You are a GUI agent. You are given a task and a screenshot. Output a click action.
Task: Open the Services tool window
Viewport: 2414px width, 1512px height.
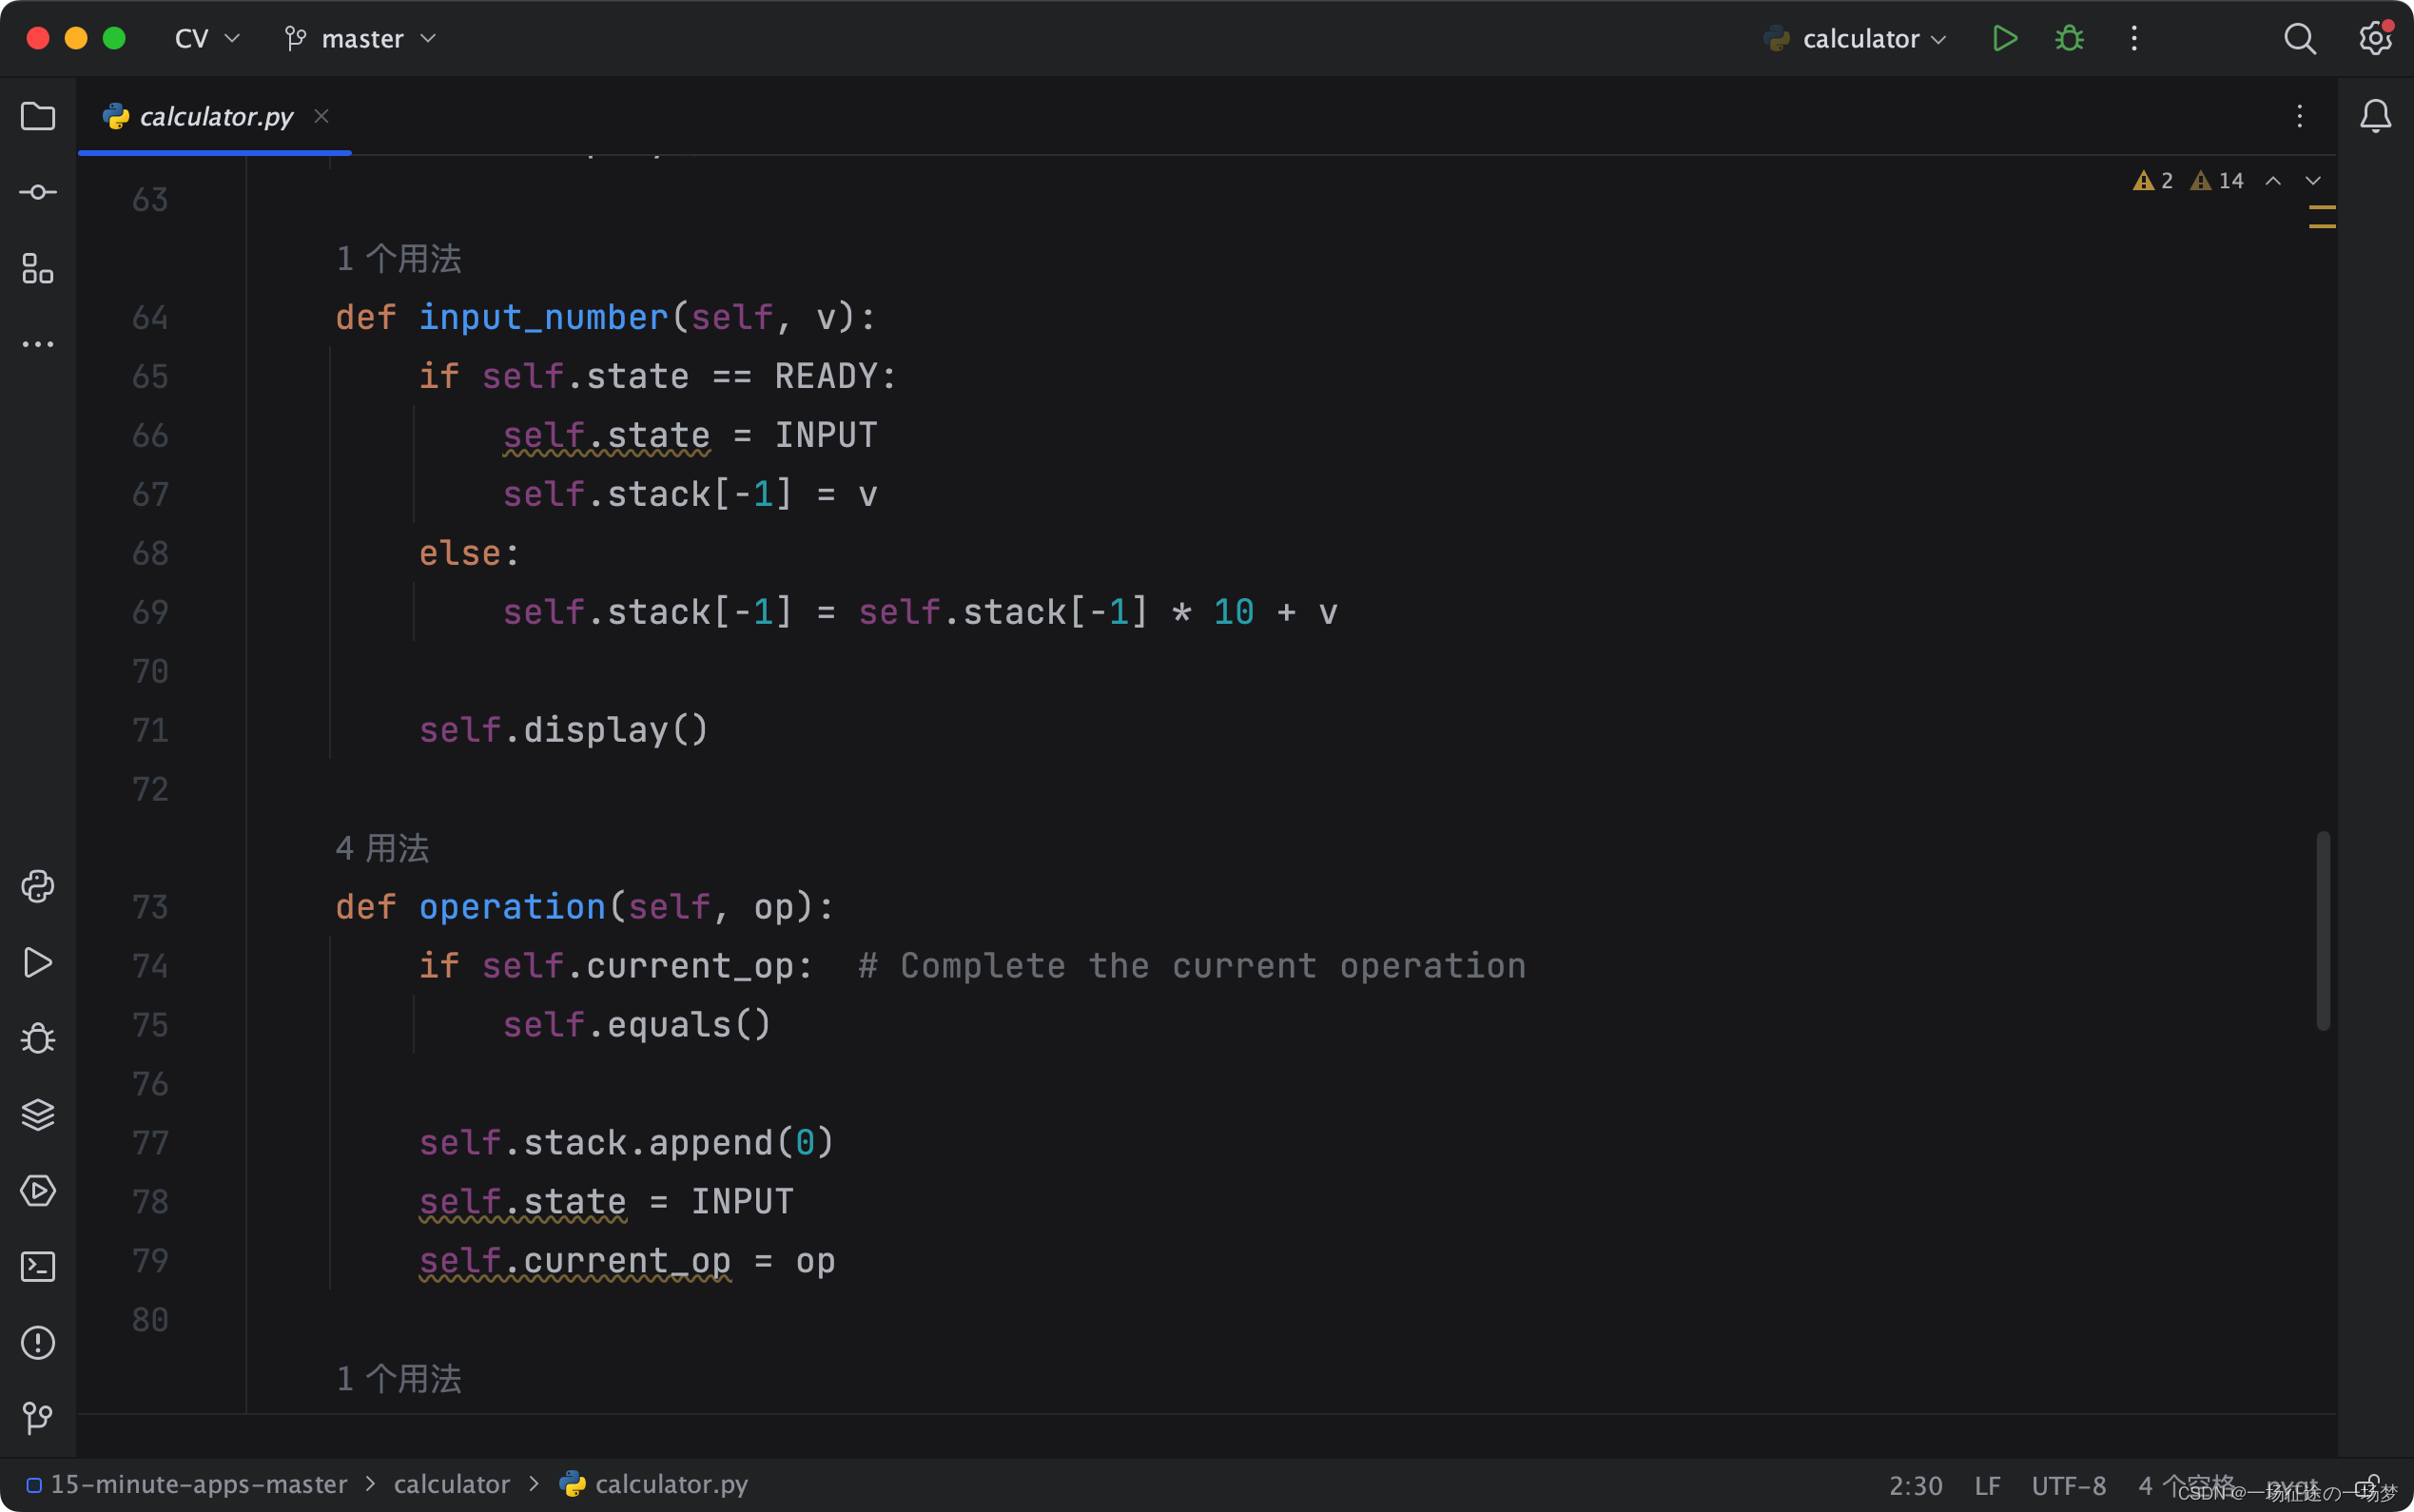tap(38, 1190)
